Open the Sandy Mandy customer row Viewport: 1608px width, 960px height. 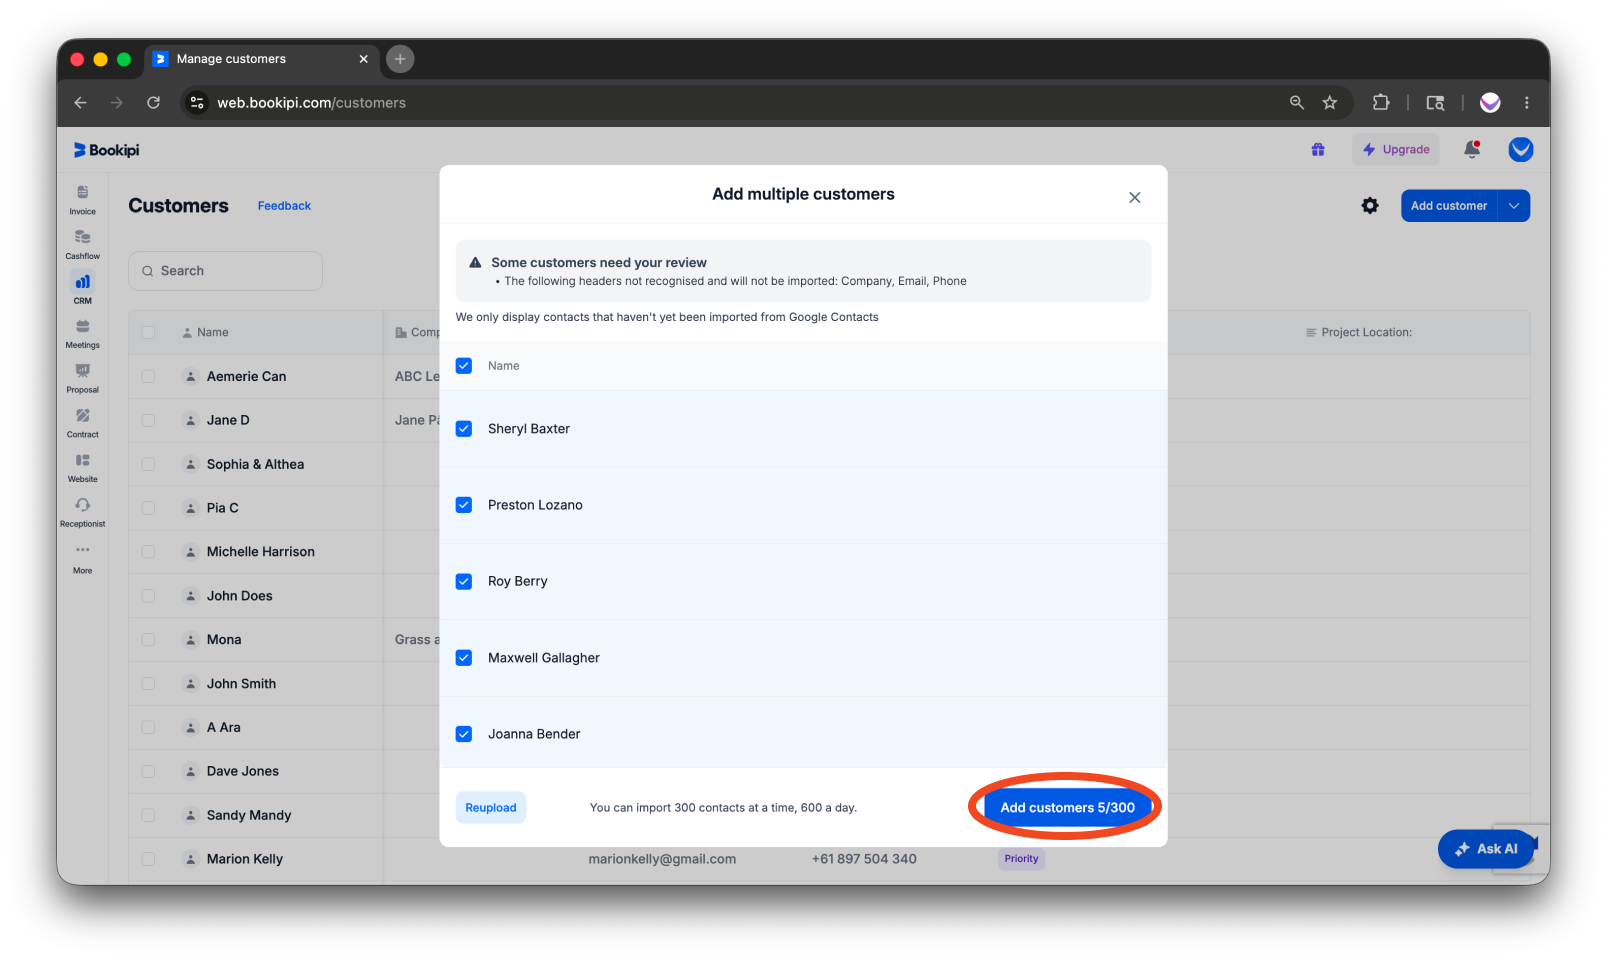tap(248, 815)
